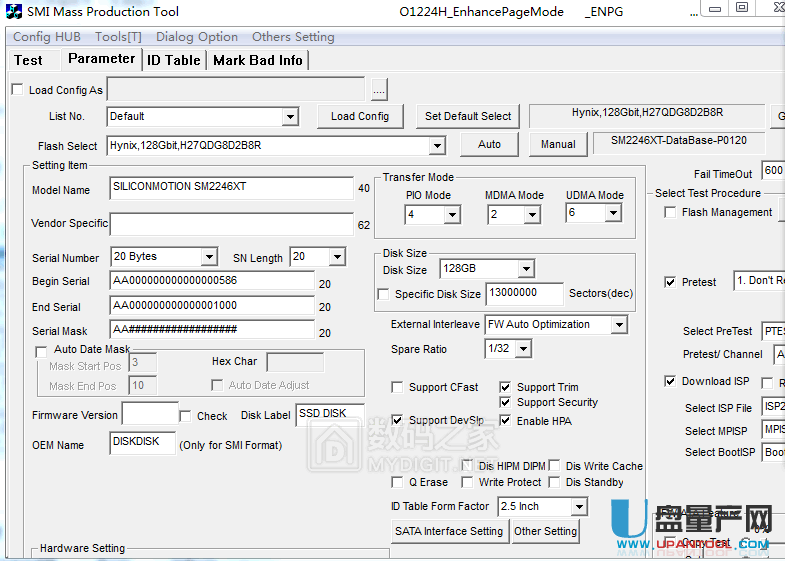
Task: Uncheck the Support Trim option
Action: (506, 387)
